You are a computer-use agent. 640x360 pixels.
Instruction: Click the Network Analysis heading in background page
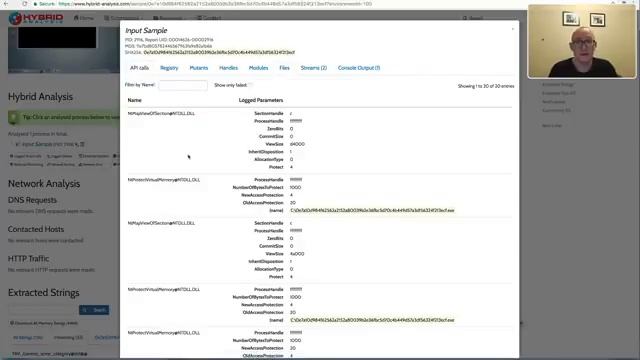44,184
